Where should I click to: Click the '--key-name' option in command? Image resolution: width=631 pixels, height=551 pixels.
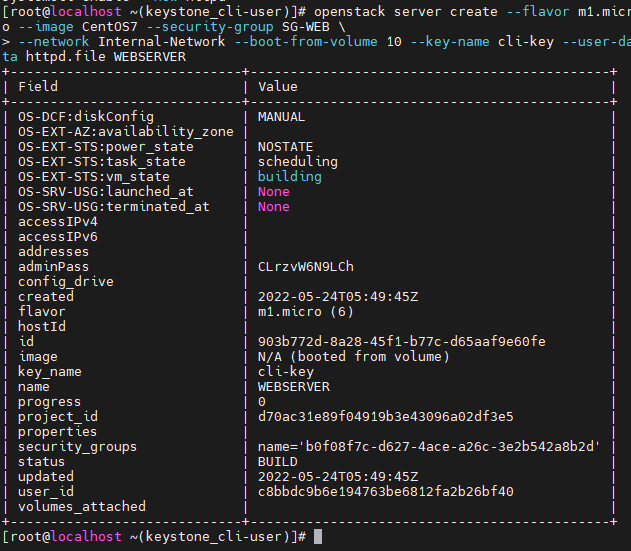[450, 42]
